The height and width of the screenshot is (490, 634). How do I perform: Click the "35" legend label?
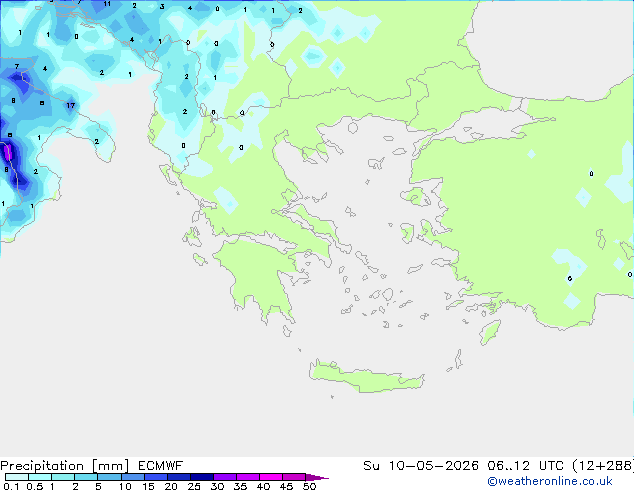point(240,486)
